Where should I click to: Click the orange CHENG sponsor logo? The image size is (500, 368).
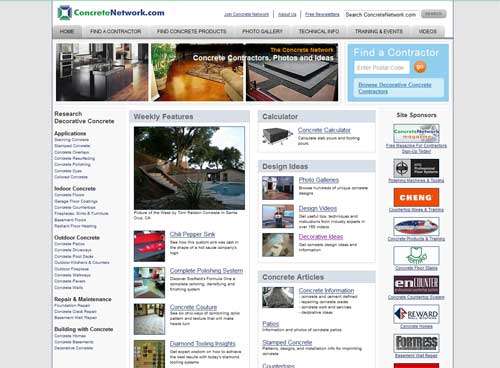tap(416, 197)
